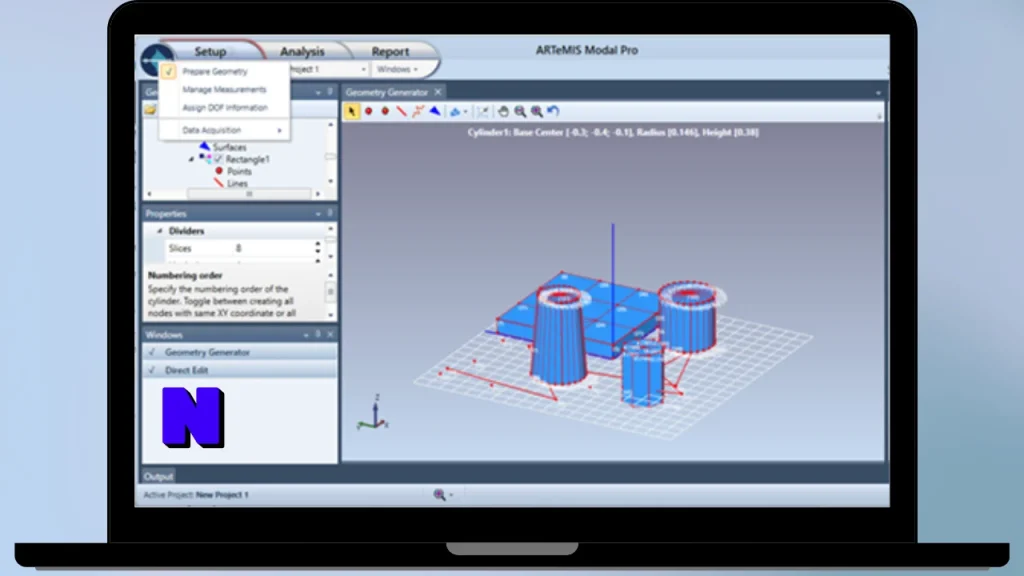Open the project selection dropdown
The image size is (1024, 576).
pos(364,69)
